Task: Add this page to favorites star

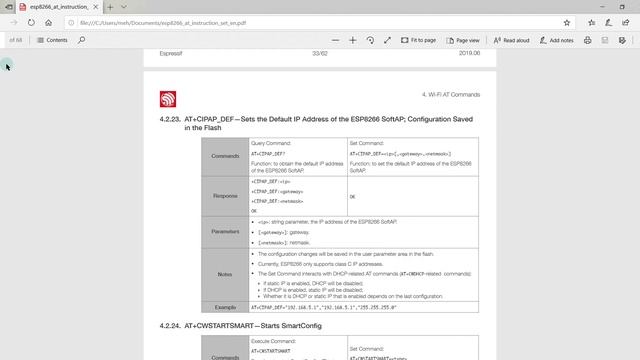Action: pos(567,23)
